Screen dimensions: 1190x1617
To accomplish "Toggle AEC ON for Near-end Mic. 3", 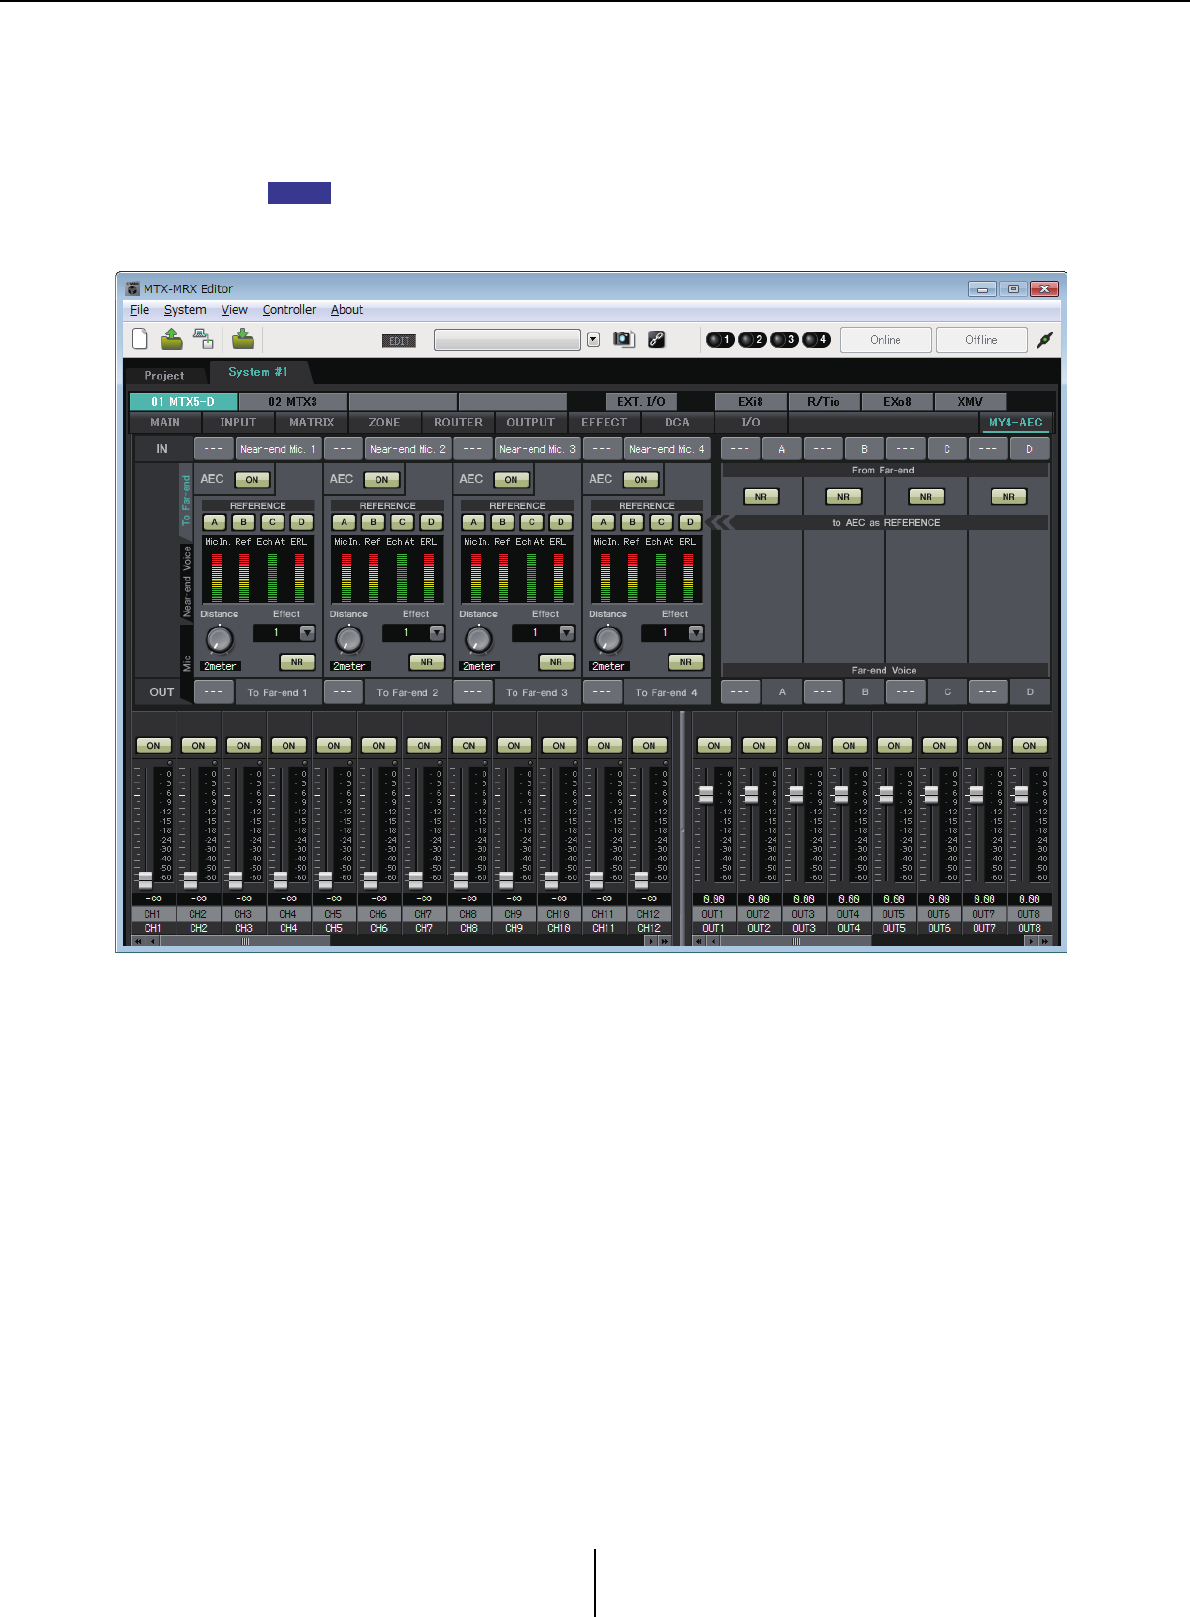I will pyautogui.click(x=511, y=480).
